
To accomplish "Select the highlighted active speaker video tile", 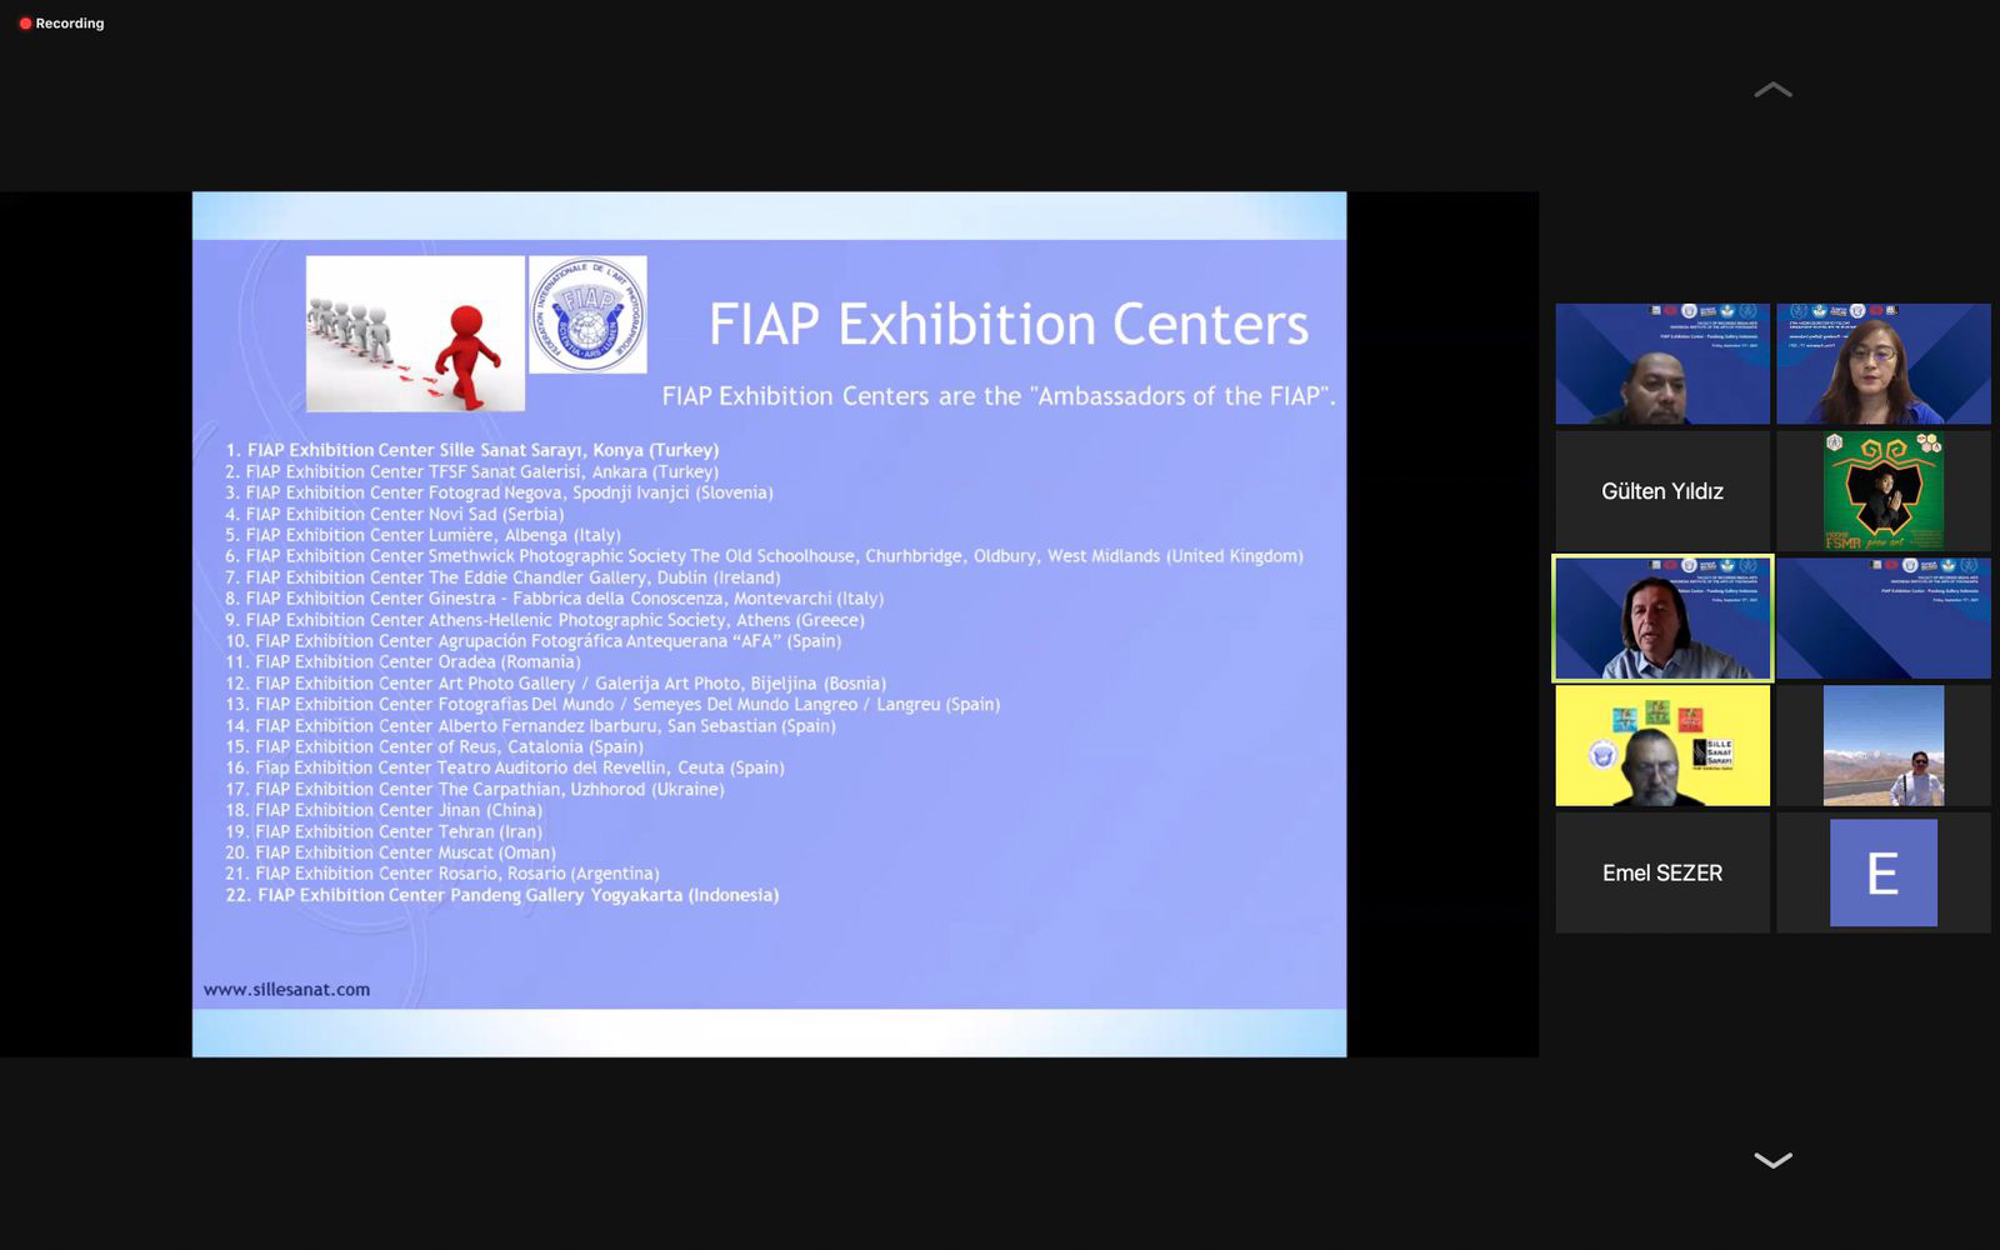I will point(1662,618).
